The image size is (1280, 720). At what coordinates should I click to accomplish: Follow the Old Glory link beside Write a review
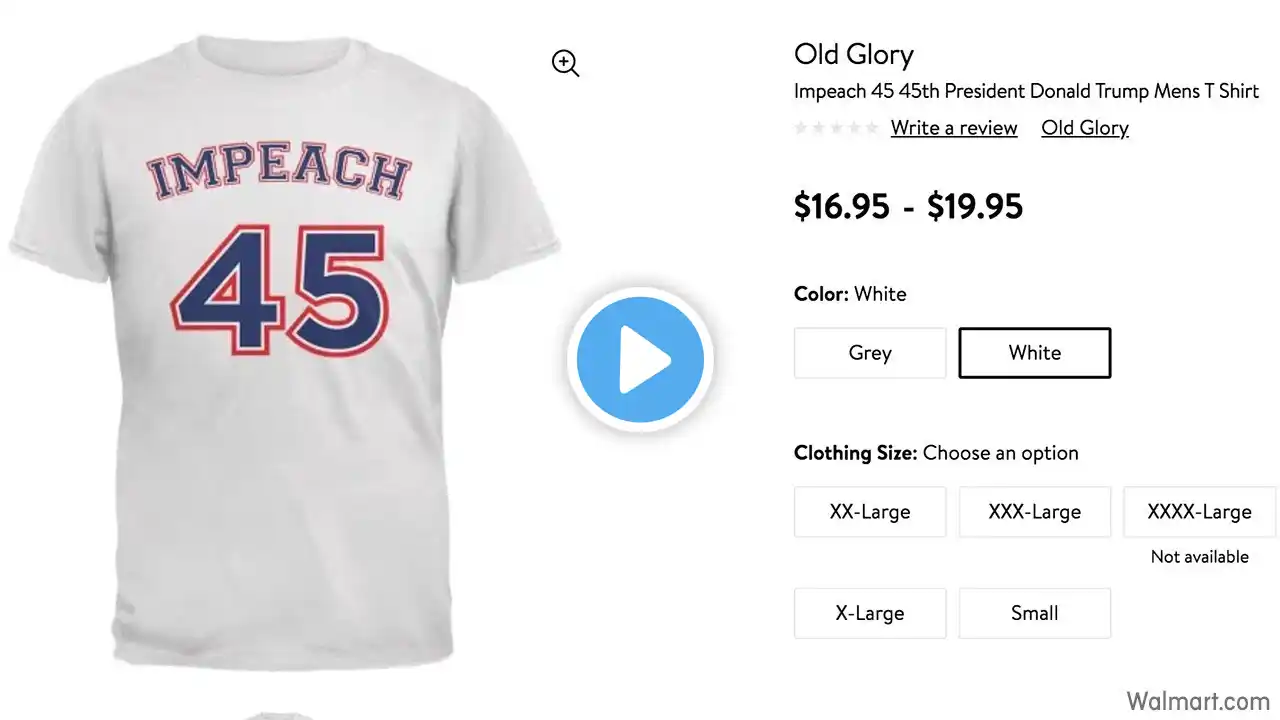pyautogui.click(x=1085, y=128)
